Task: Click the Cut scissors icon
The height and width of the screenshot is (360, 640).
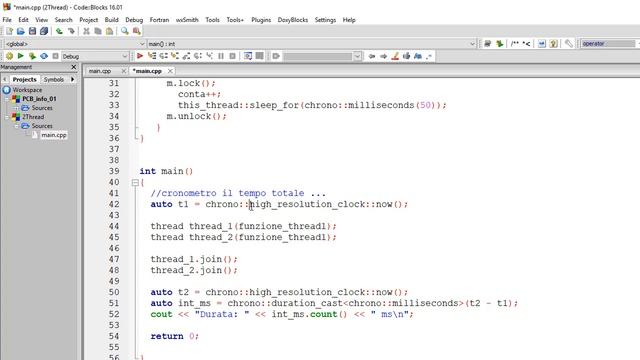Action: pos(86,31)
